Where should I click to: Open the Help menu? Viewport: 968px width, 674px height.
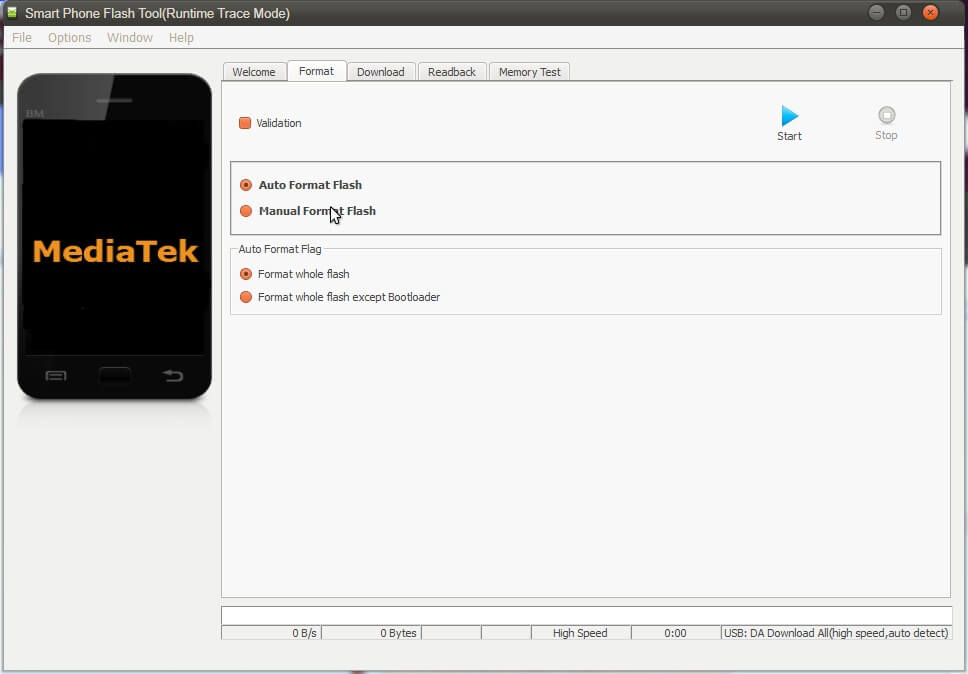pos(182,38)
